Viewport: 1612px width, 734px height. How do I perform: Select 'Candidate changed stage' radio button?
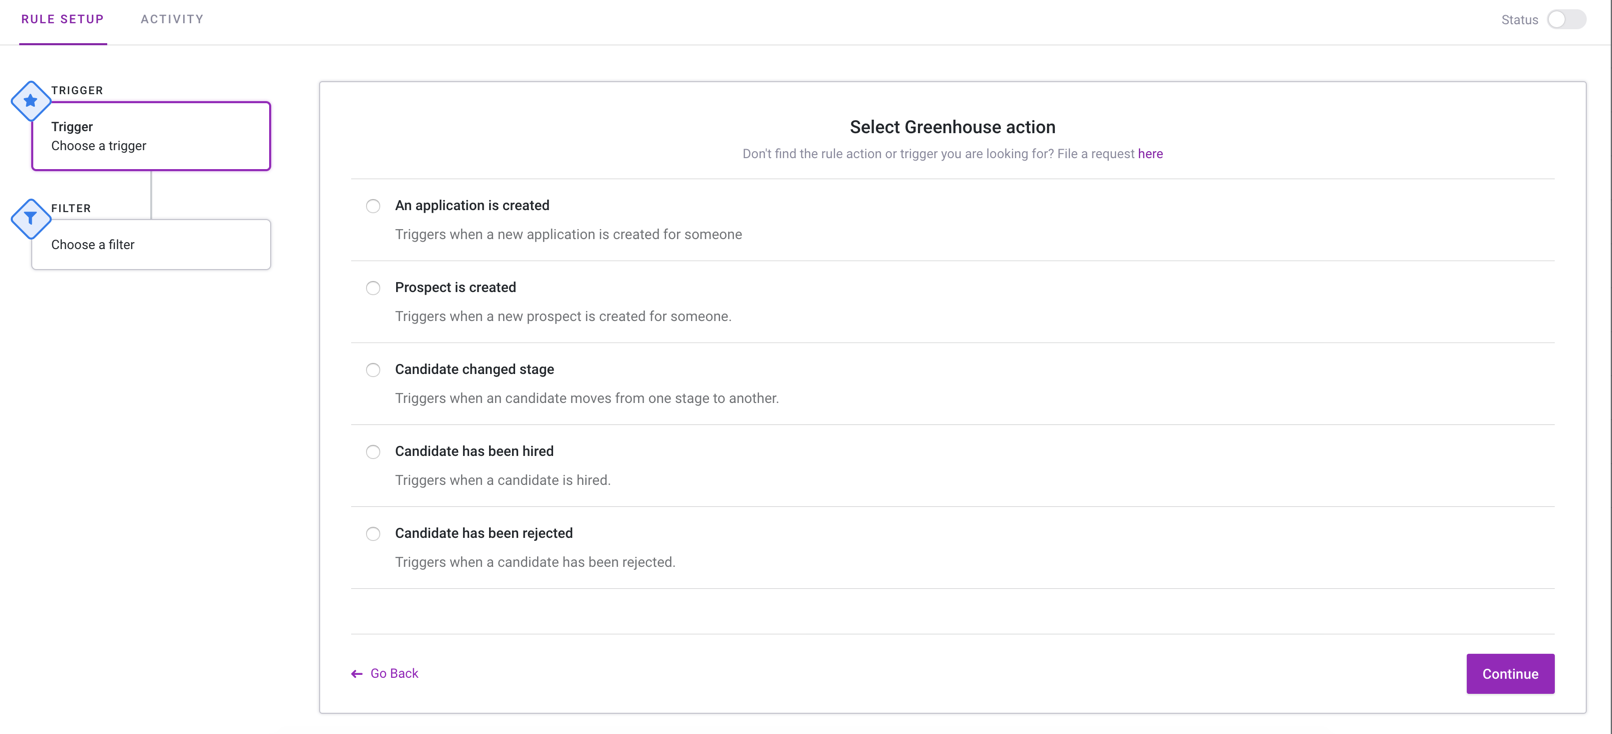click(373, 370)
